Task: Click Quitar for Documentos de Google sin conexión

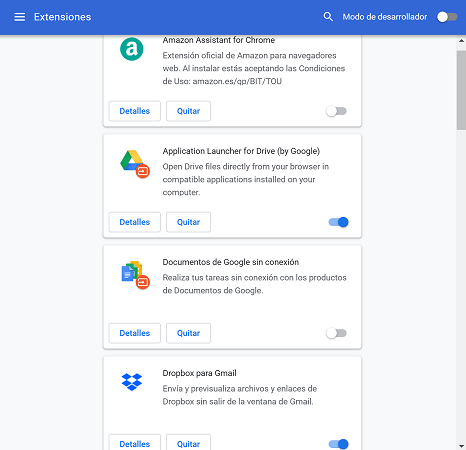Action: (188, 333)
